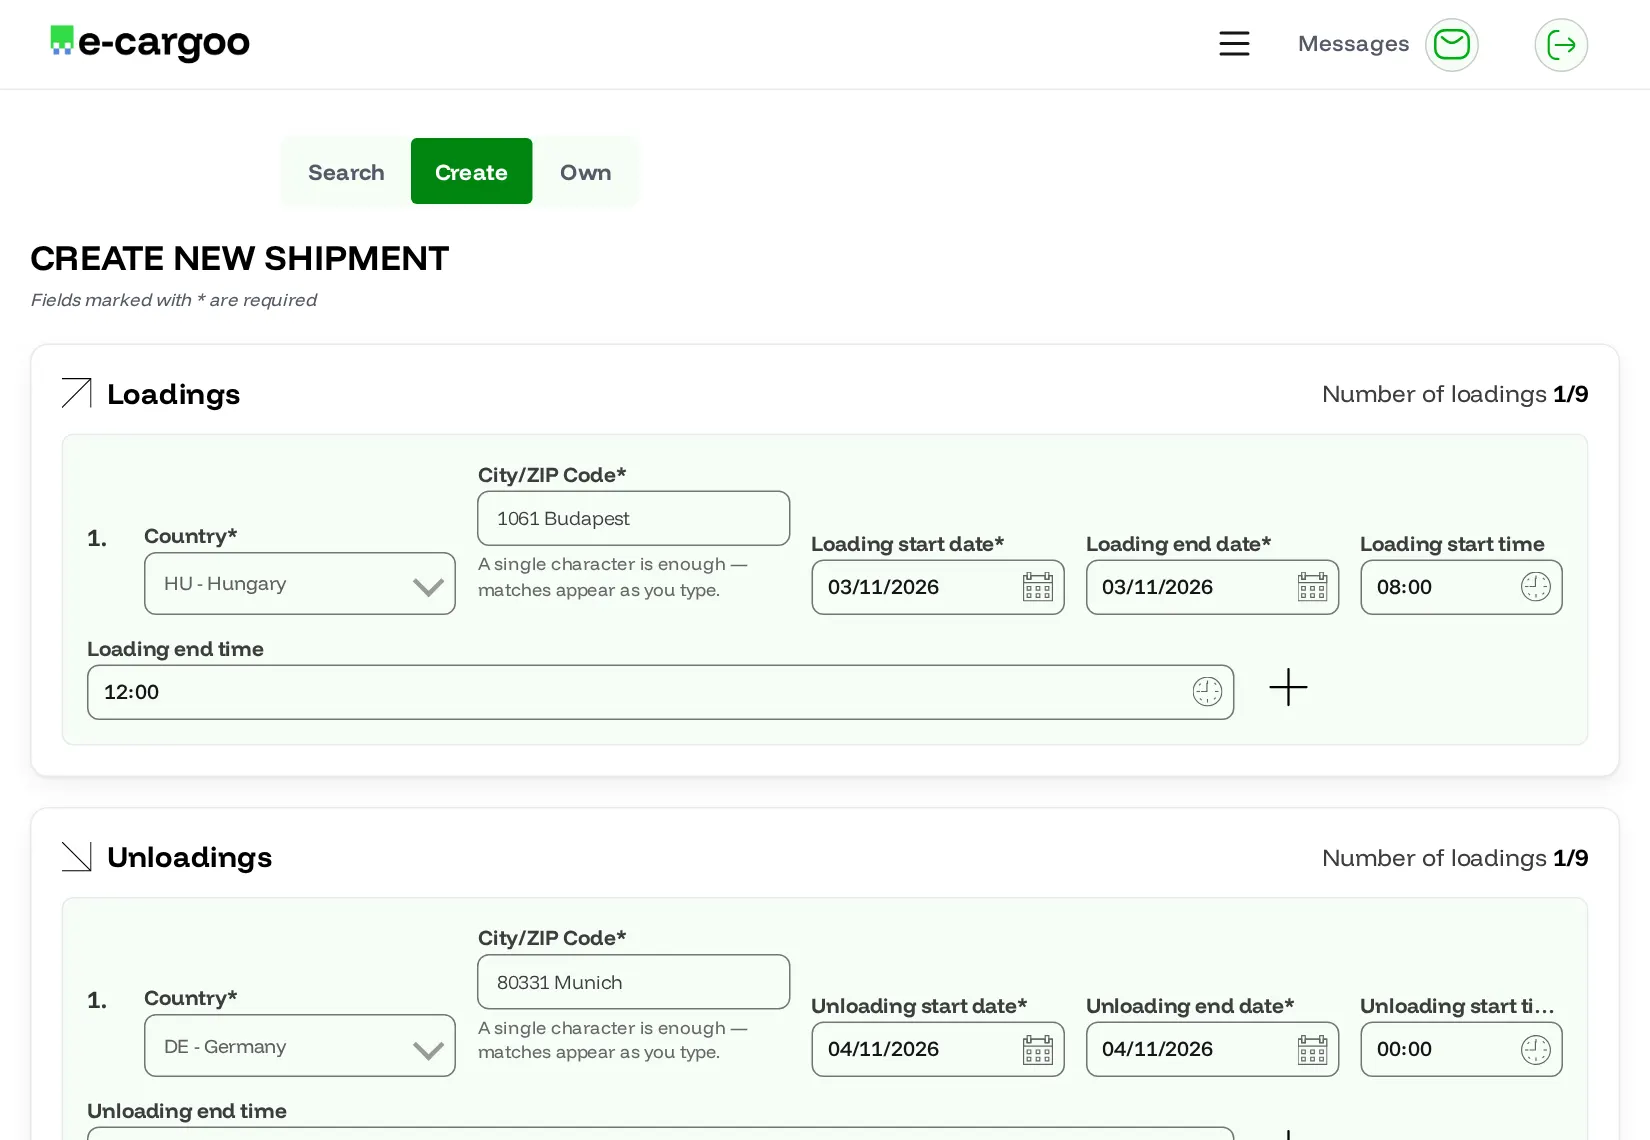Switch to the Own tab
The height and width of the screenshot is (1140, 1650).
[585, 172]
